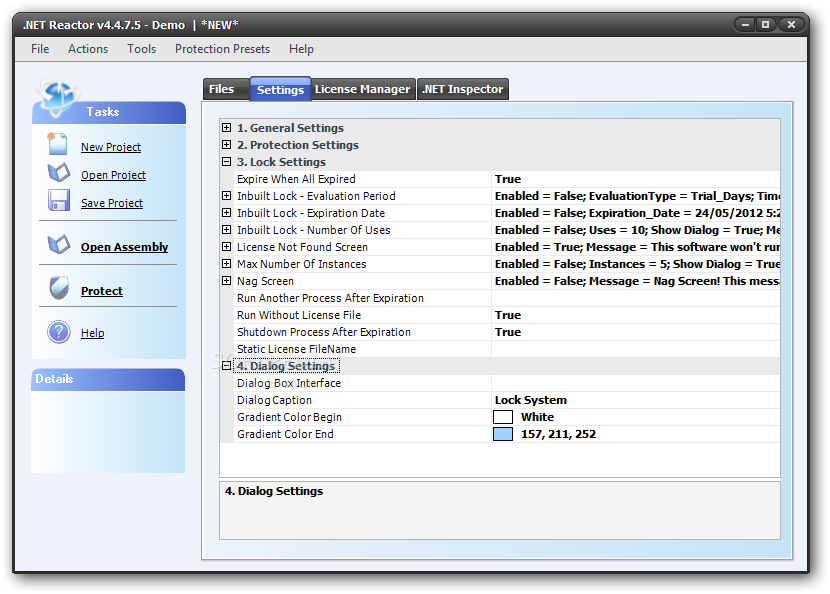The width and height of the screenshot is (830, 594).
Task: Select the Dialog Caption property
Action: [x=274, y=400]
